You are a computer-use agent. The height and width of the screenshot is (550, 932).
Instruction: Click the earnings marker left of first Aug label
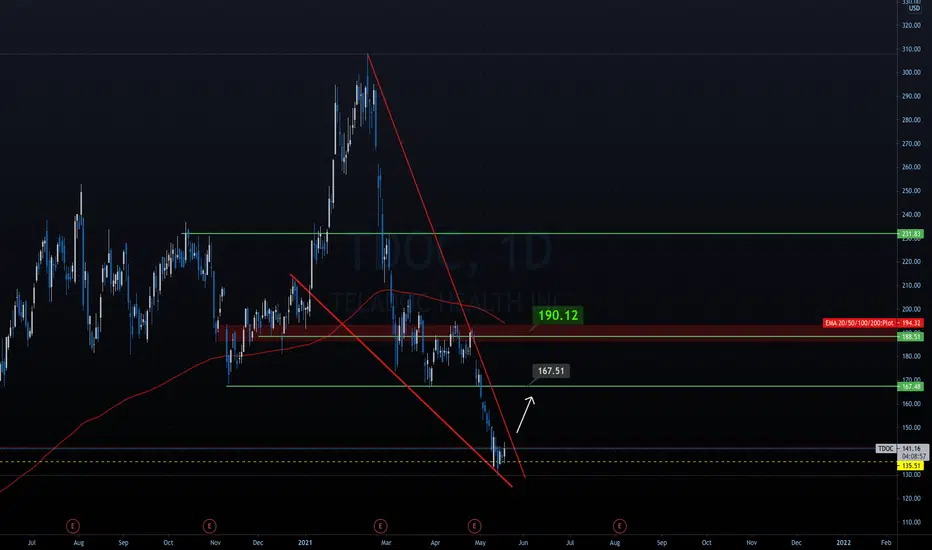(73, 526)
